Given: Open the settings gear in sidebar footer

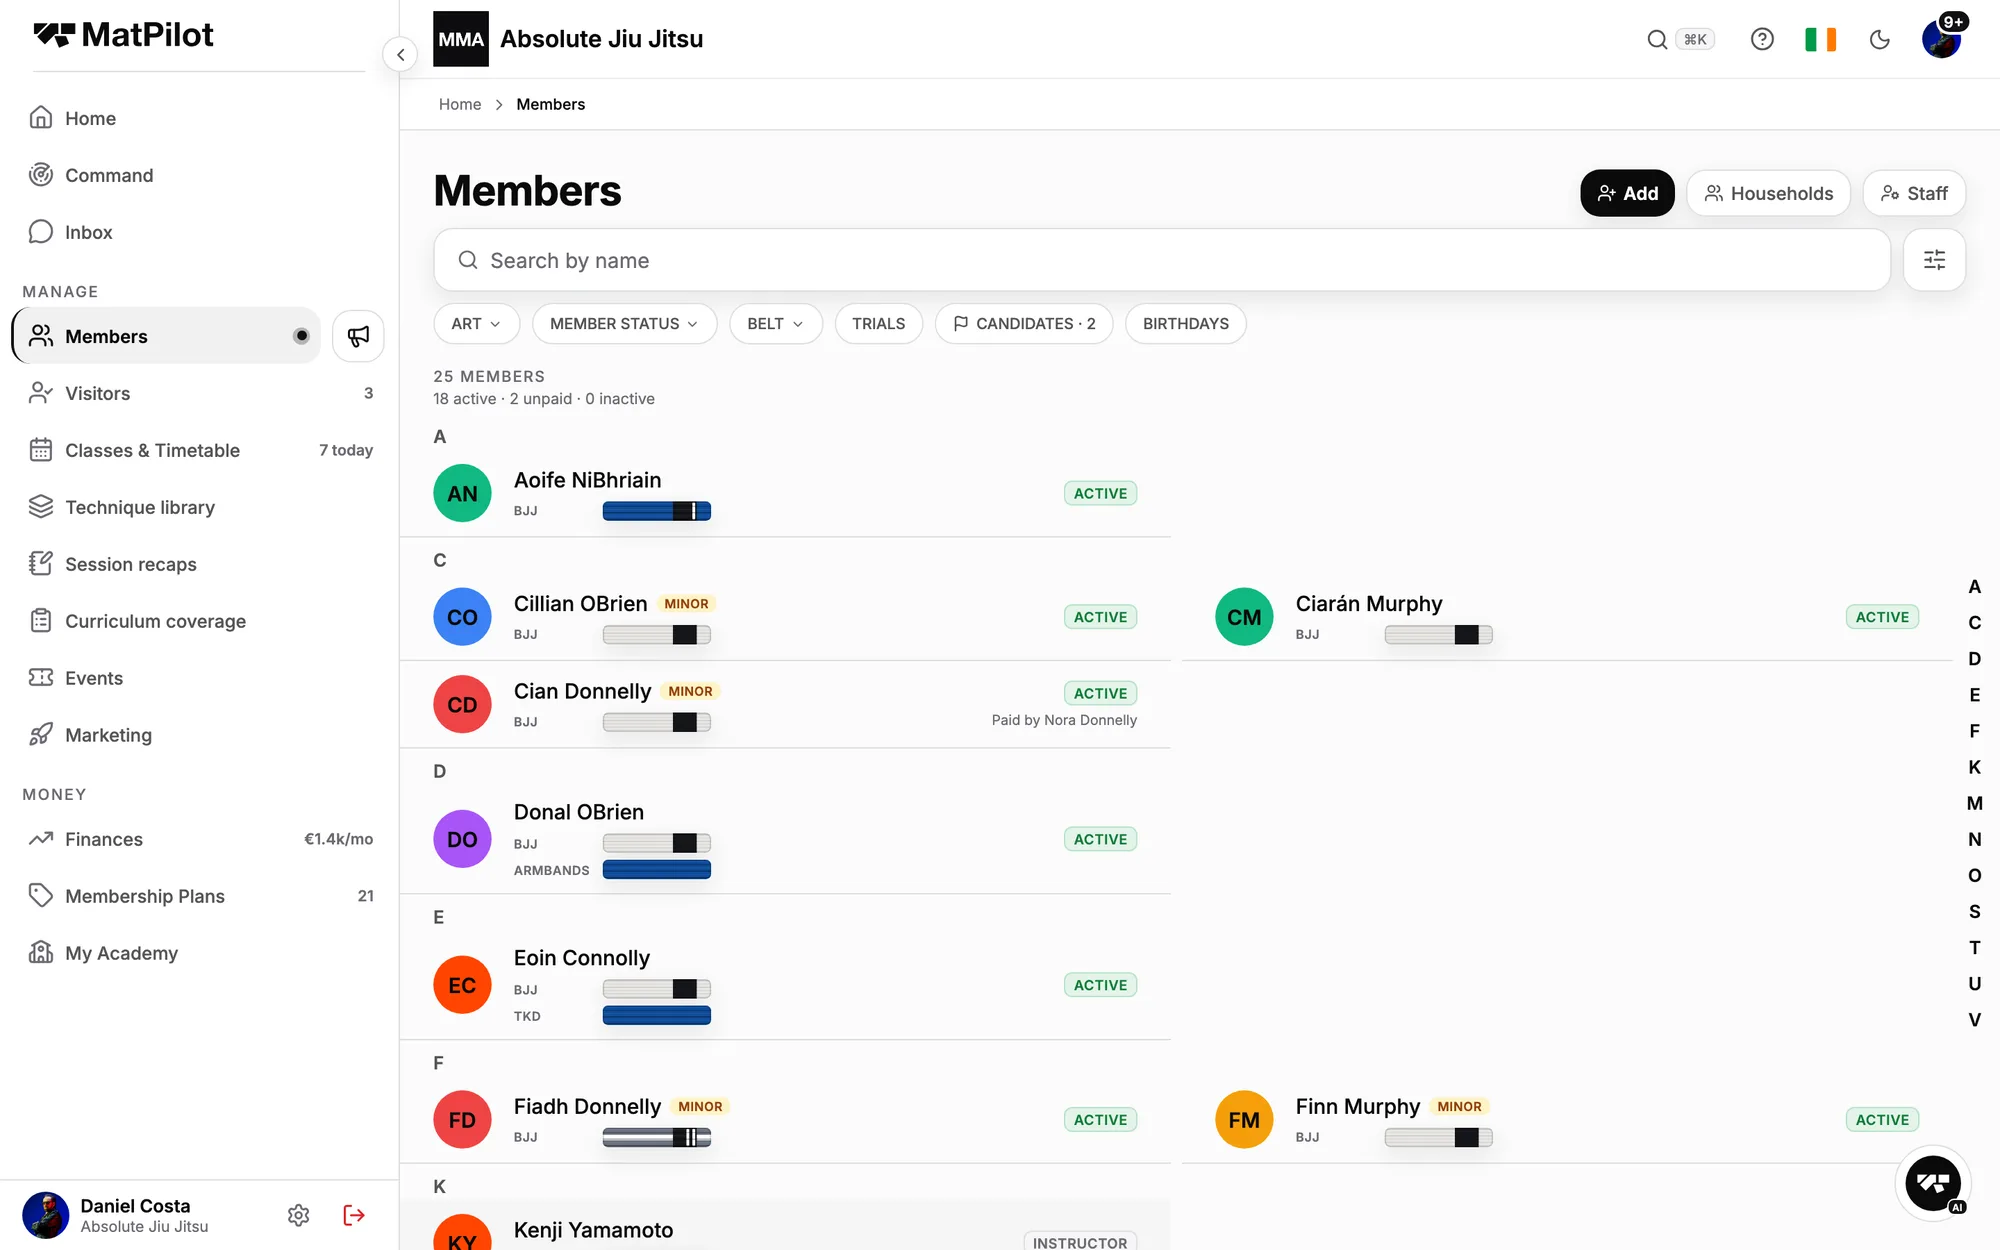Looking at the screenshot, I should click(x=298, y=1215).
